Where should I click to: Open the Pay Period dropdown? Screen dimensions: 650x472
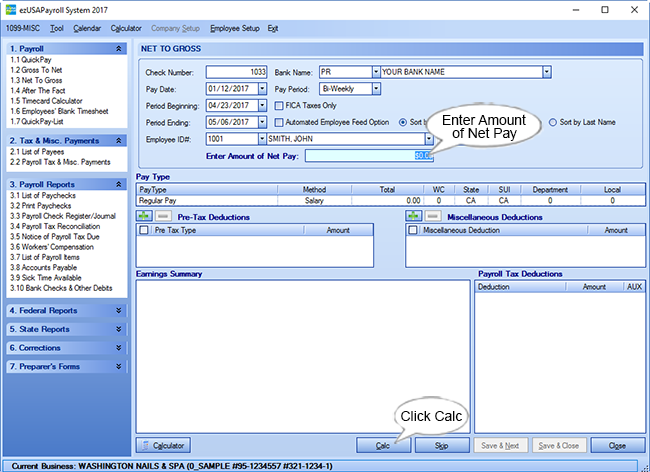[376, 88]
